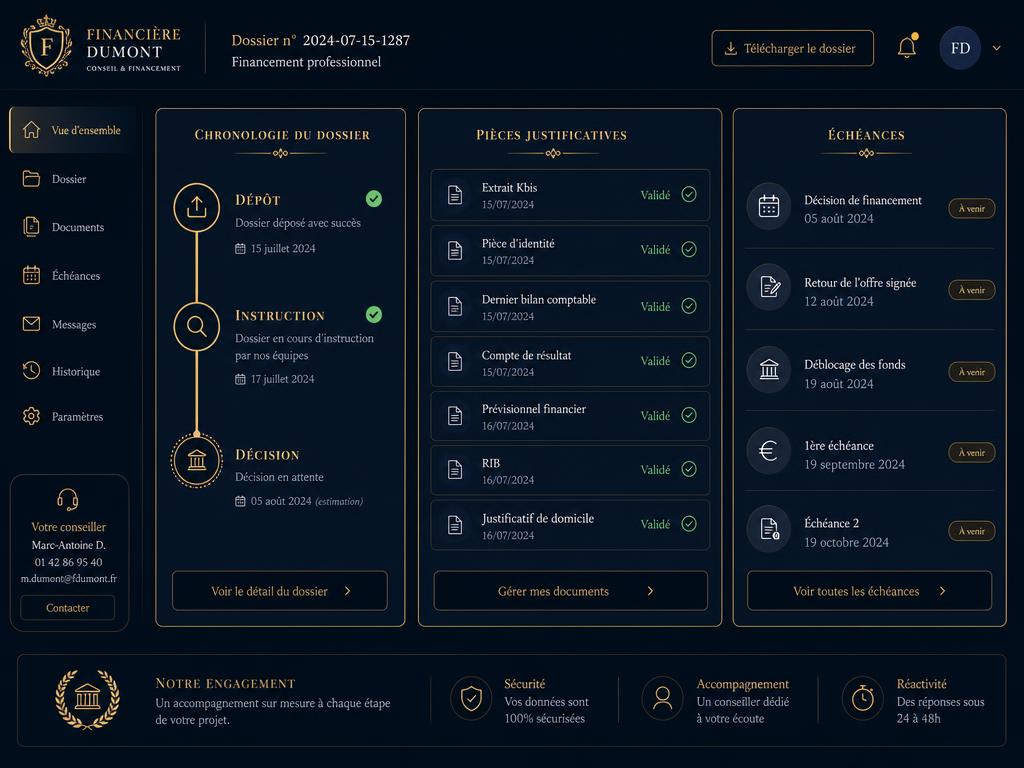Click bank icon for Déblocage des fonds
This screenshot has width=1024, height=768.
pyautogui.click(x=769, y=370)
